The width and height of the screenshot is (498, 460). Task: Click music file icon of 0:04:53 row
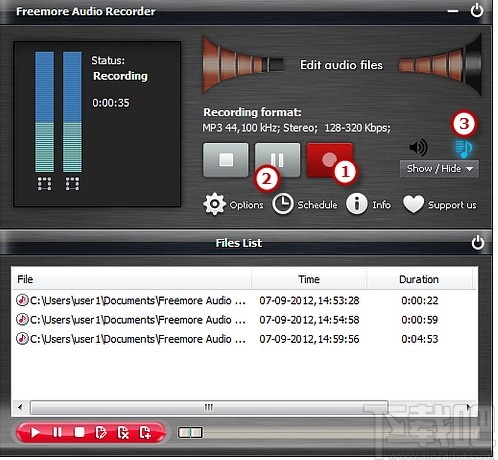pos(22,339)
